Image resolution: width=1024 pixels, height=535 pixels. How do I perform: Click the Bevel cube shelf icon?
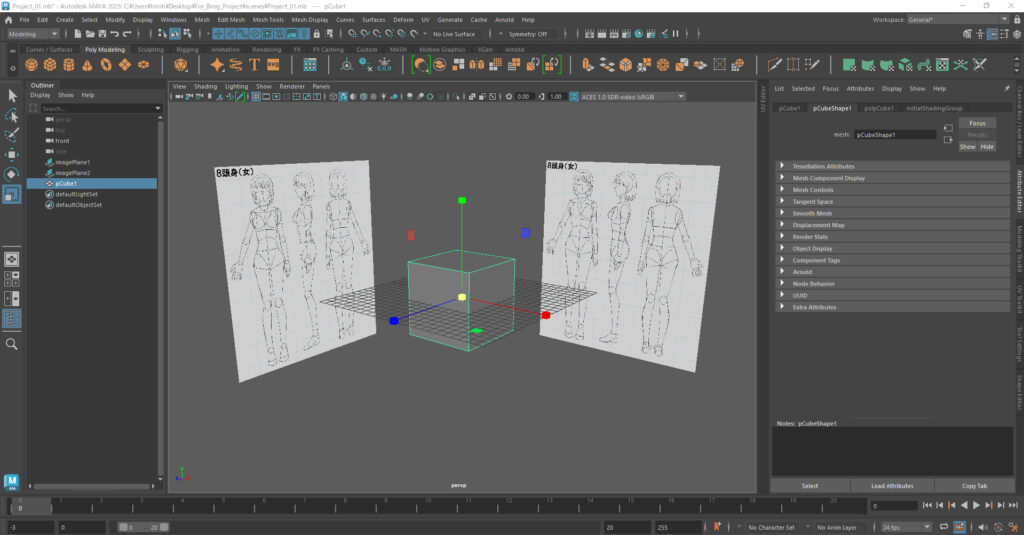(626, 65)
